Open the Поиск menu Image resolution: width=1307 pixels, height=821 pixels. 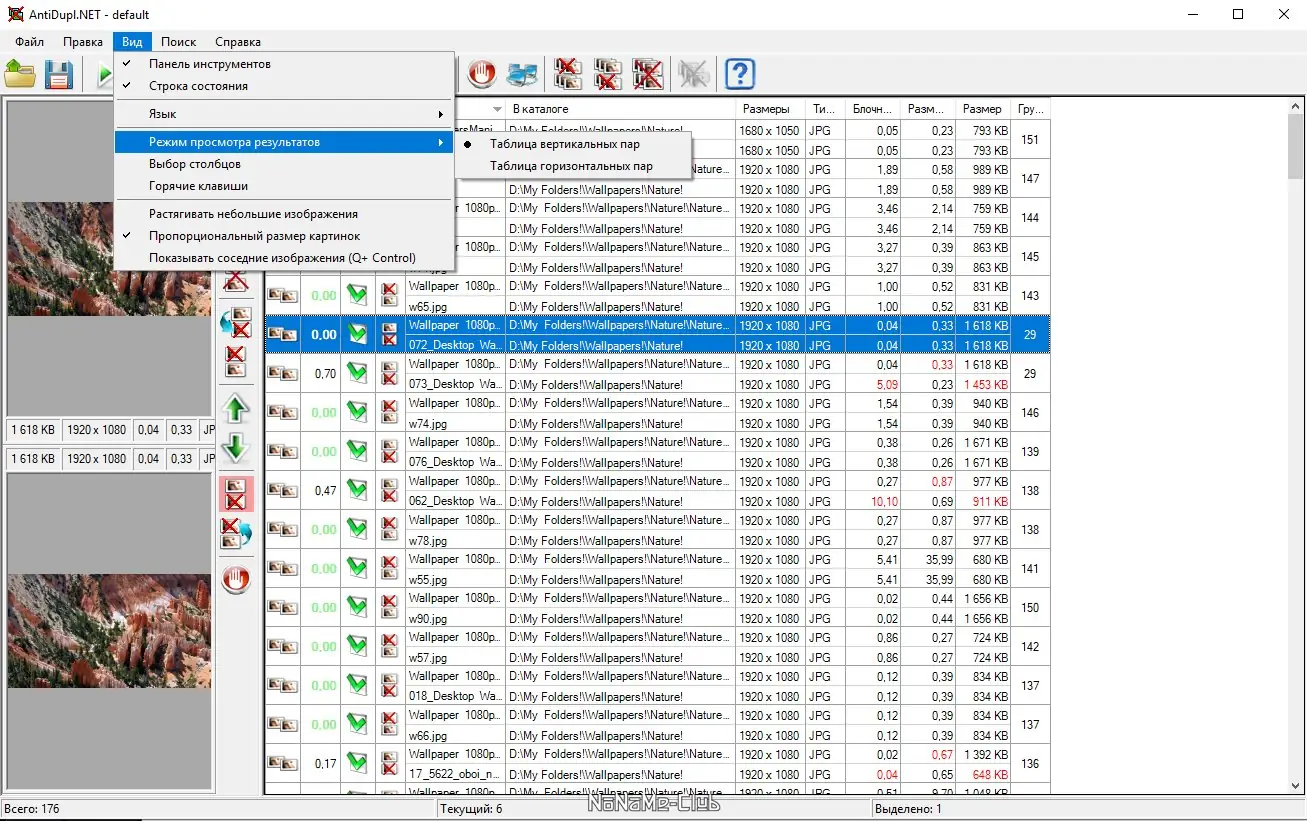click(178, 42)
